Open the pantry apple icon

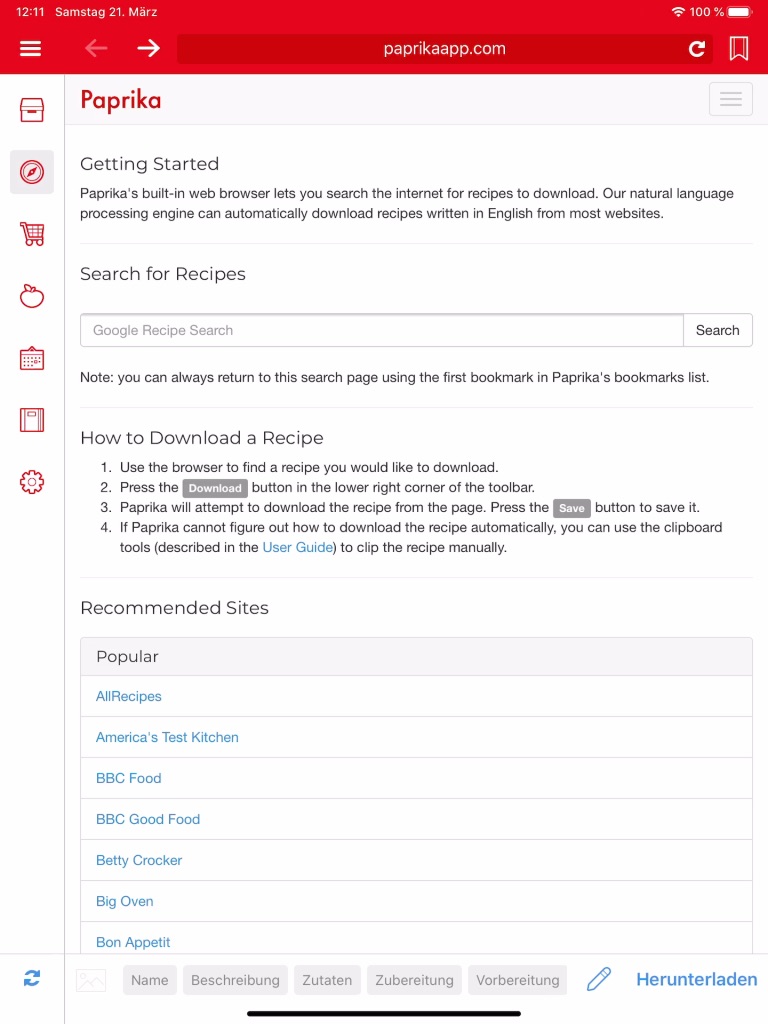[x=32, y=296]
